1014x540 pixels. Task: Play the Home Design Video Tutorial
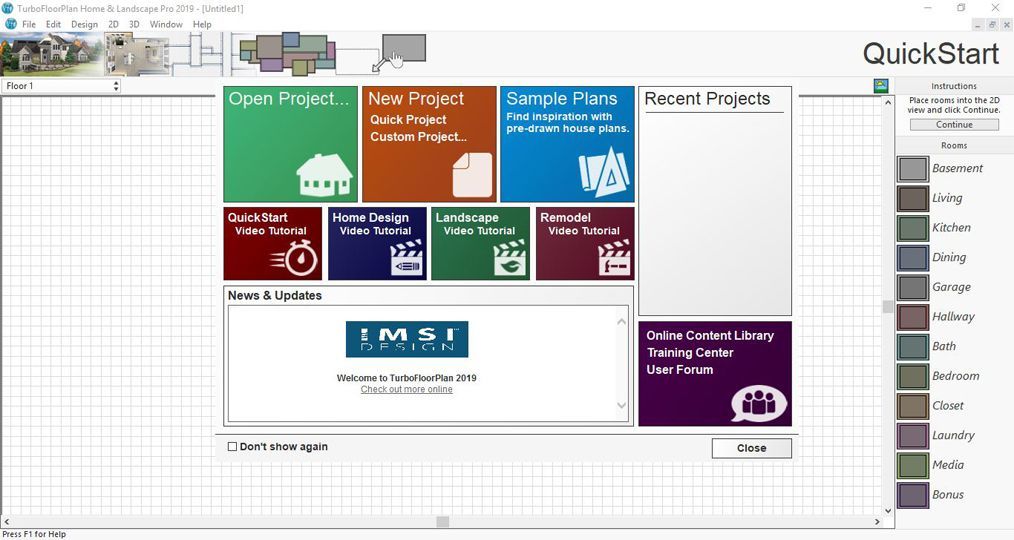[377, 243]
